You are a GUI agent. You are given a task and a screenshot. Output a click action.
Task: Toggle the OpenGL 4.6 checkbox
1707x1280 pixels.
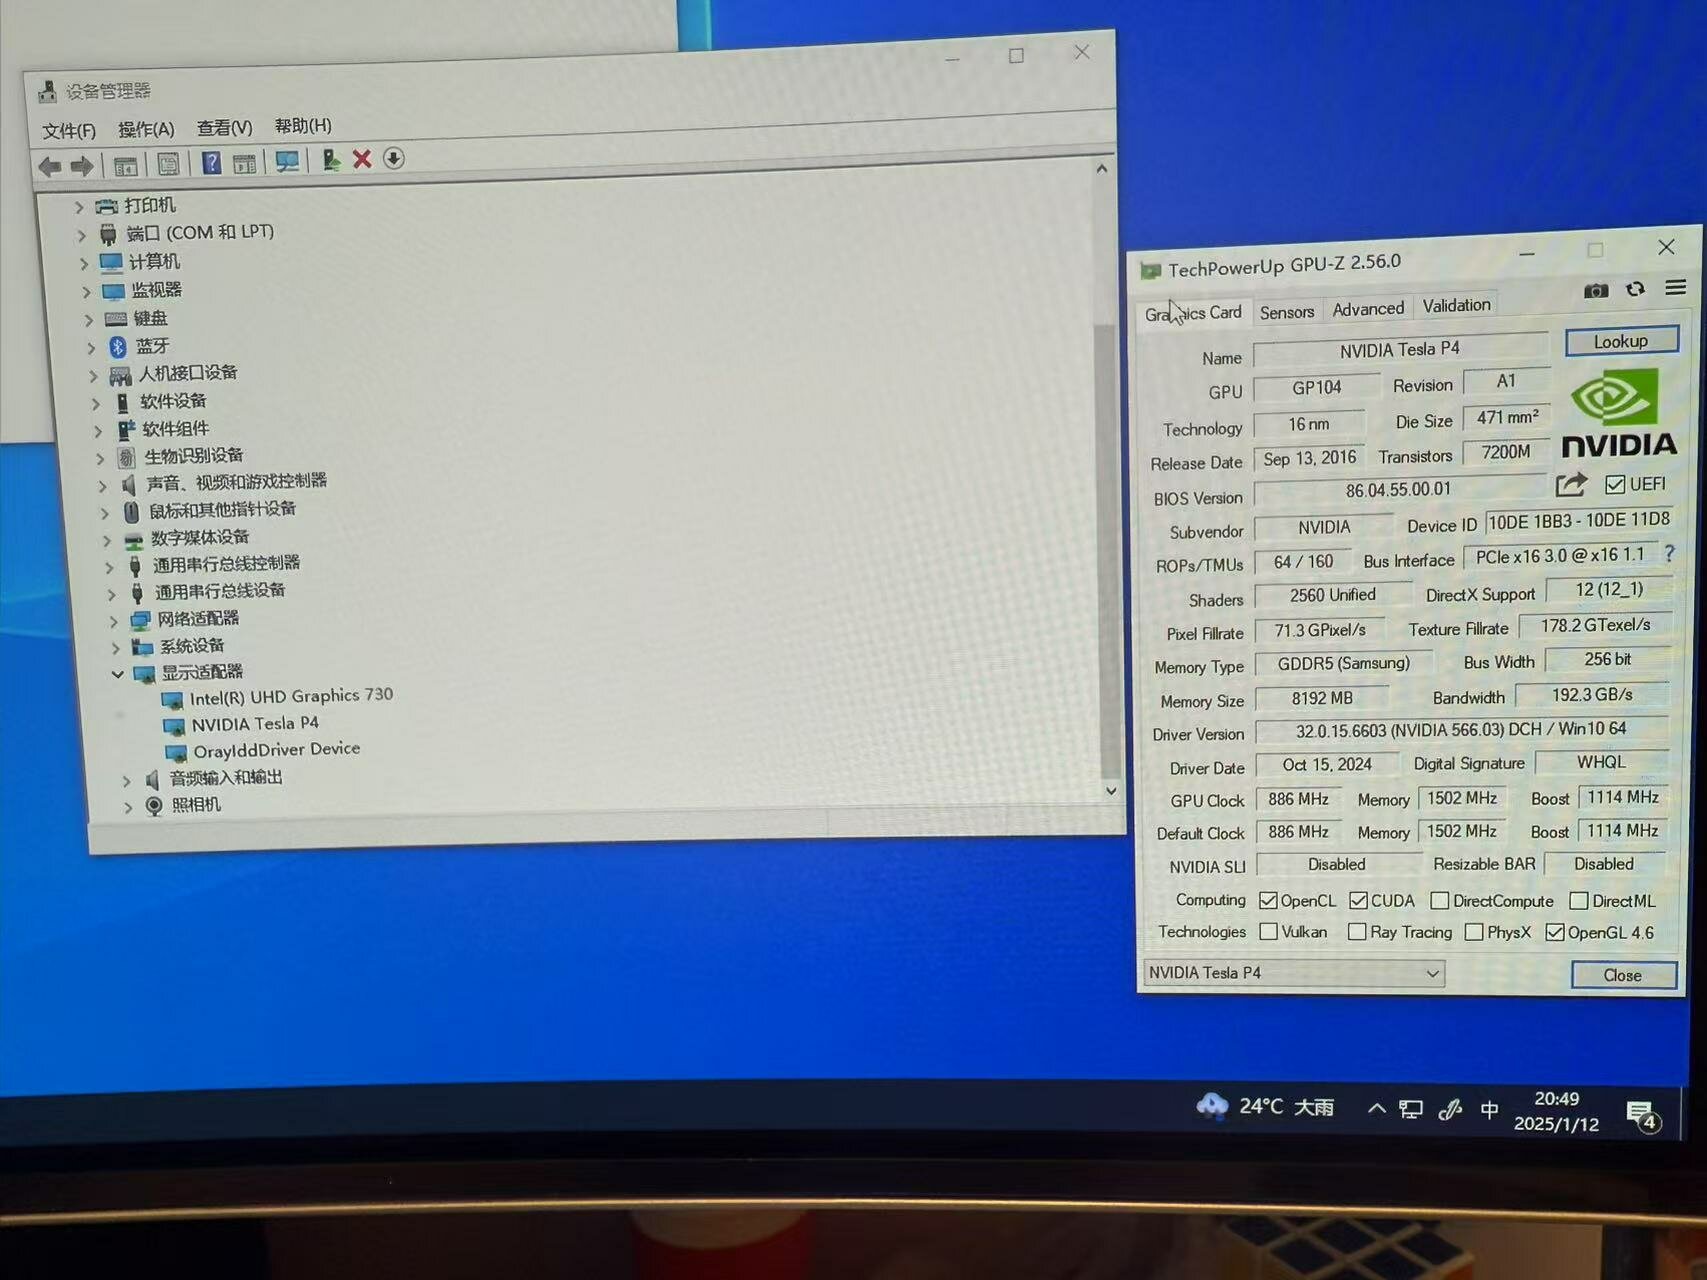click(x=1554, y=932)
